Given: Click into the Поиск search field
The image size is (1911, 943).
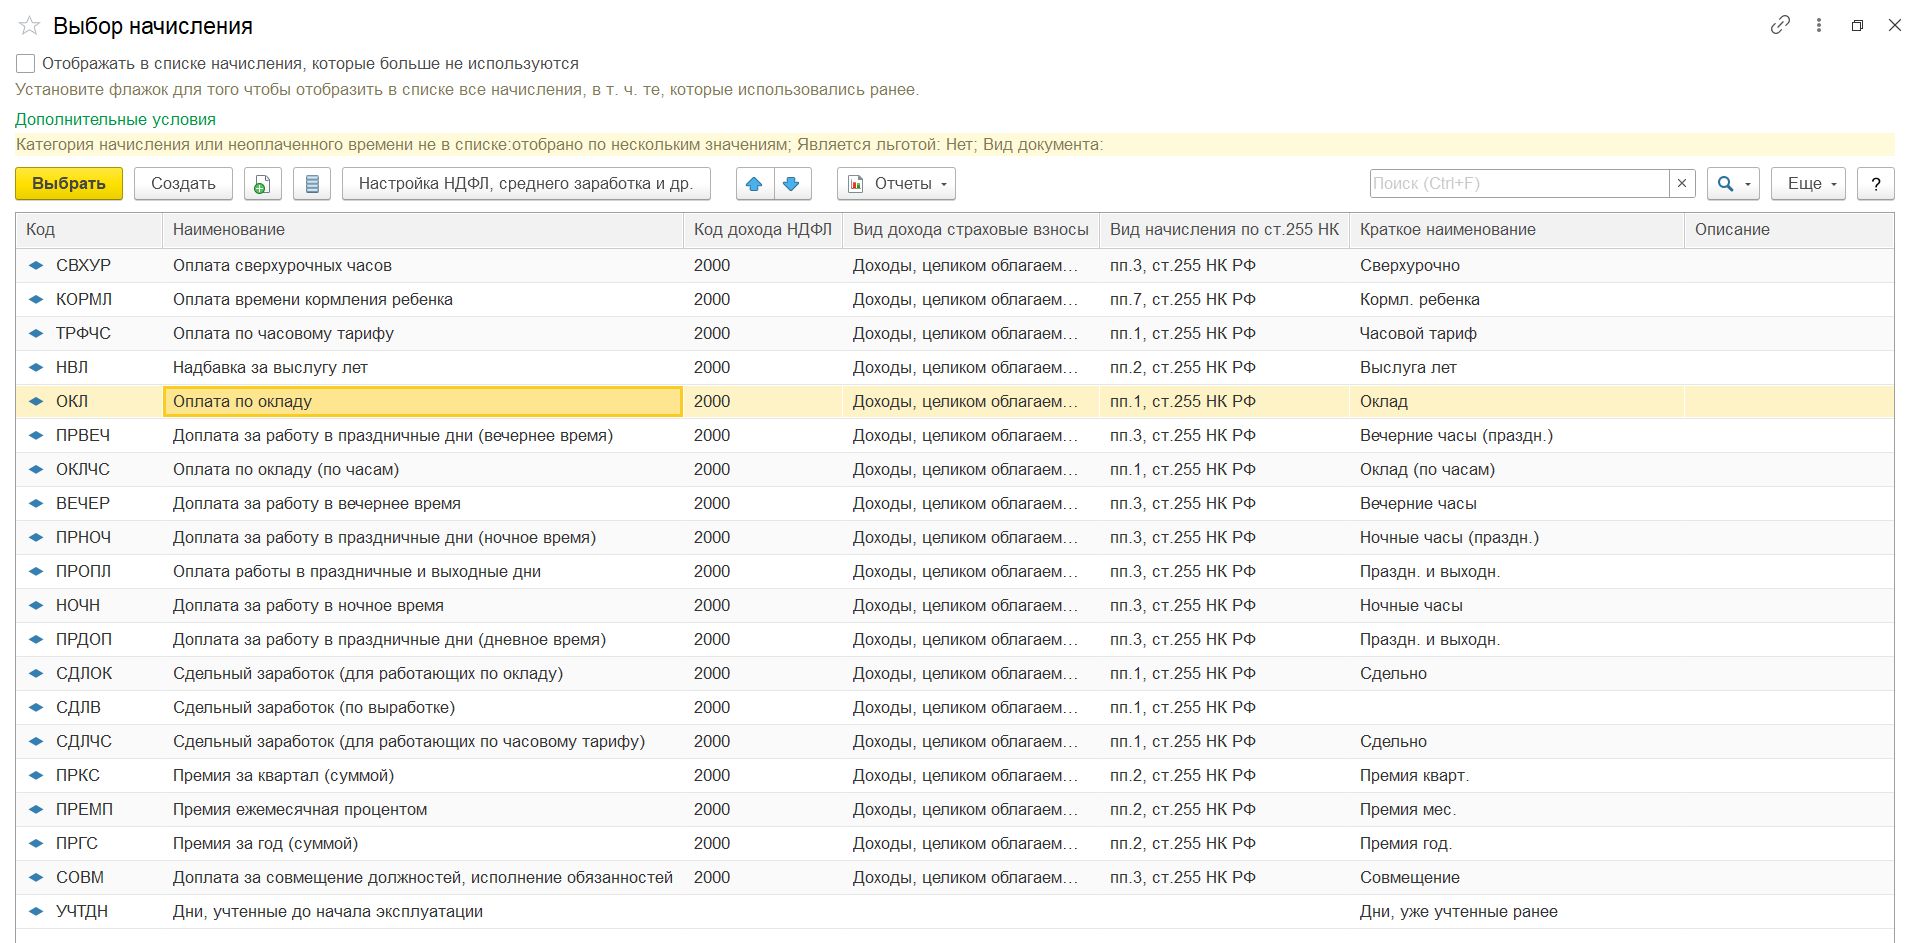Looking at the screenshot, I should (1518, 184).
